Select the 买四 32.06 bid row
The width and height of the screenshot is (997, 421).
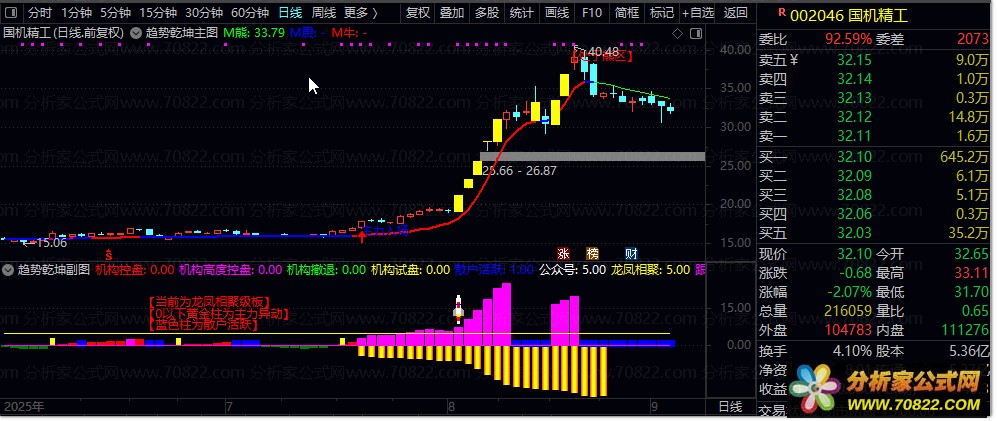875,214
